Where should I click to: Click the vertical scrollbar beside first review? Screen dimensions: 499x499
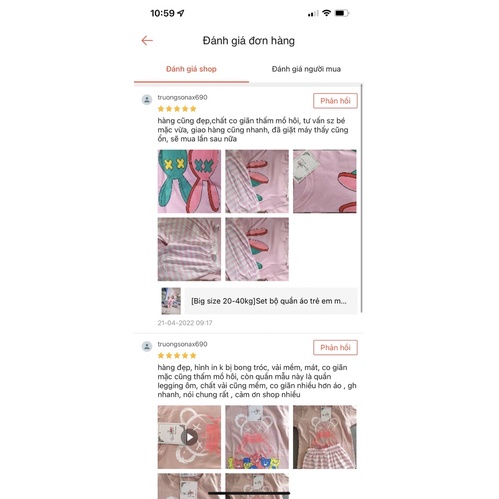click(362, 198)
